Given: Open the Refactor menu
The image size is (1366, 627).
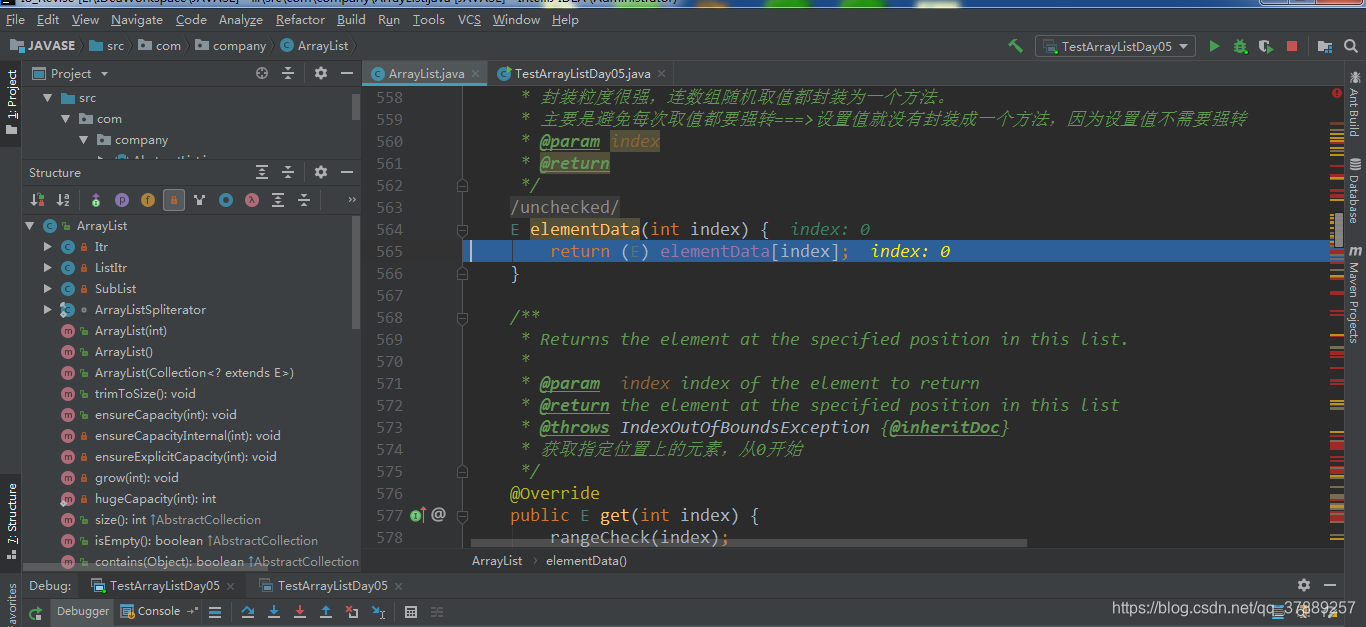Looking at the screenshot, I should click(300, 19).
